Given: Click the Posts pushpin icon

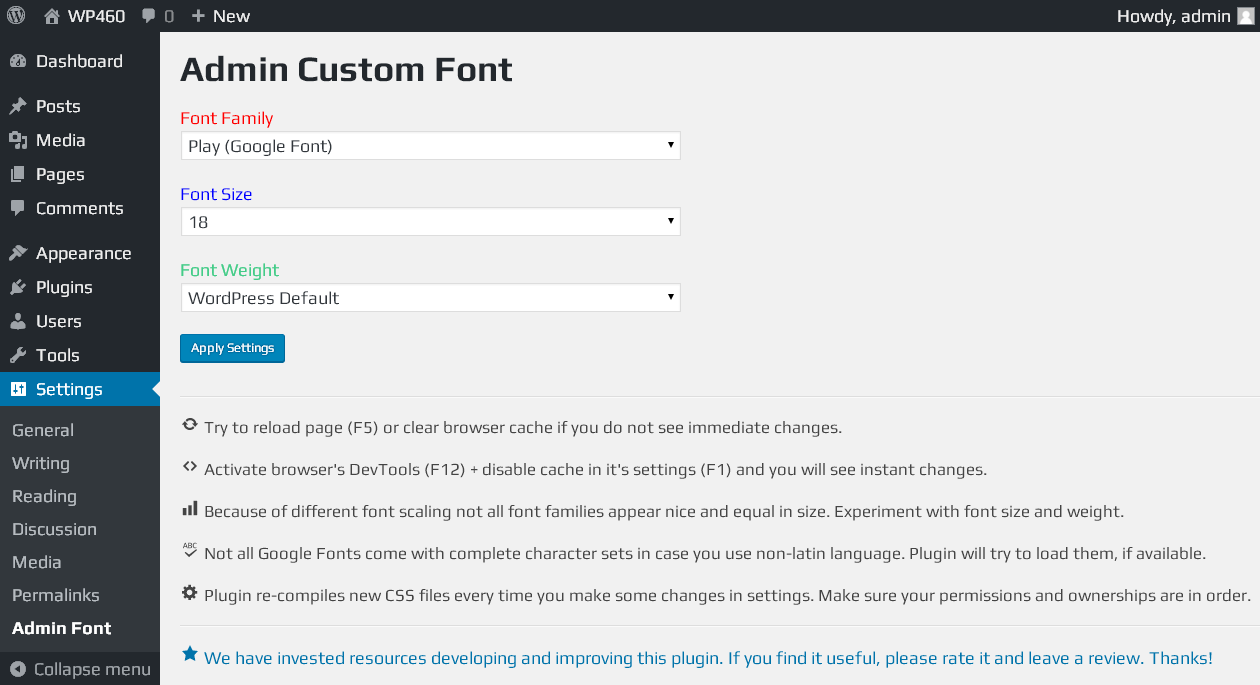Looking at the screenshot, I should coord(18,106).
